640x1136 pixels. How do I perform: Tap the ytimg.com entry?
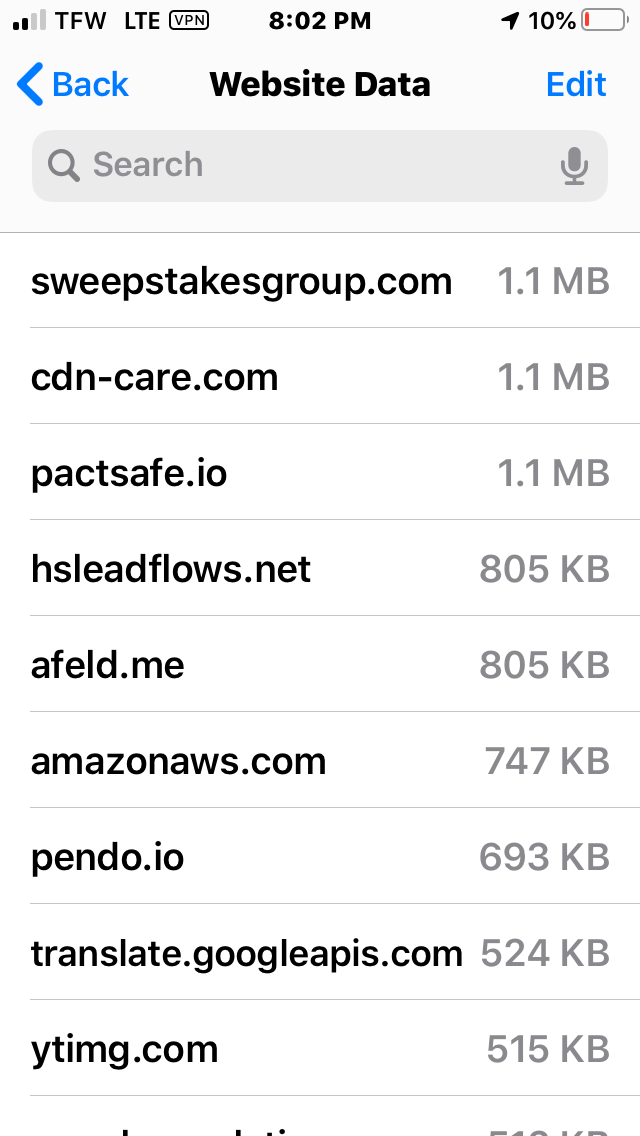pyautogui.click(x=320, y=1049)
